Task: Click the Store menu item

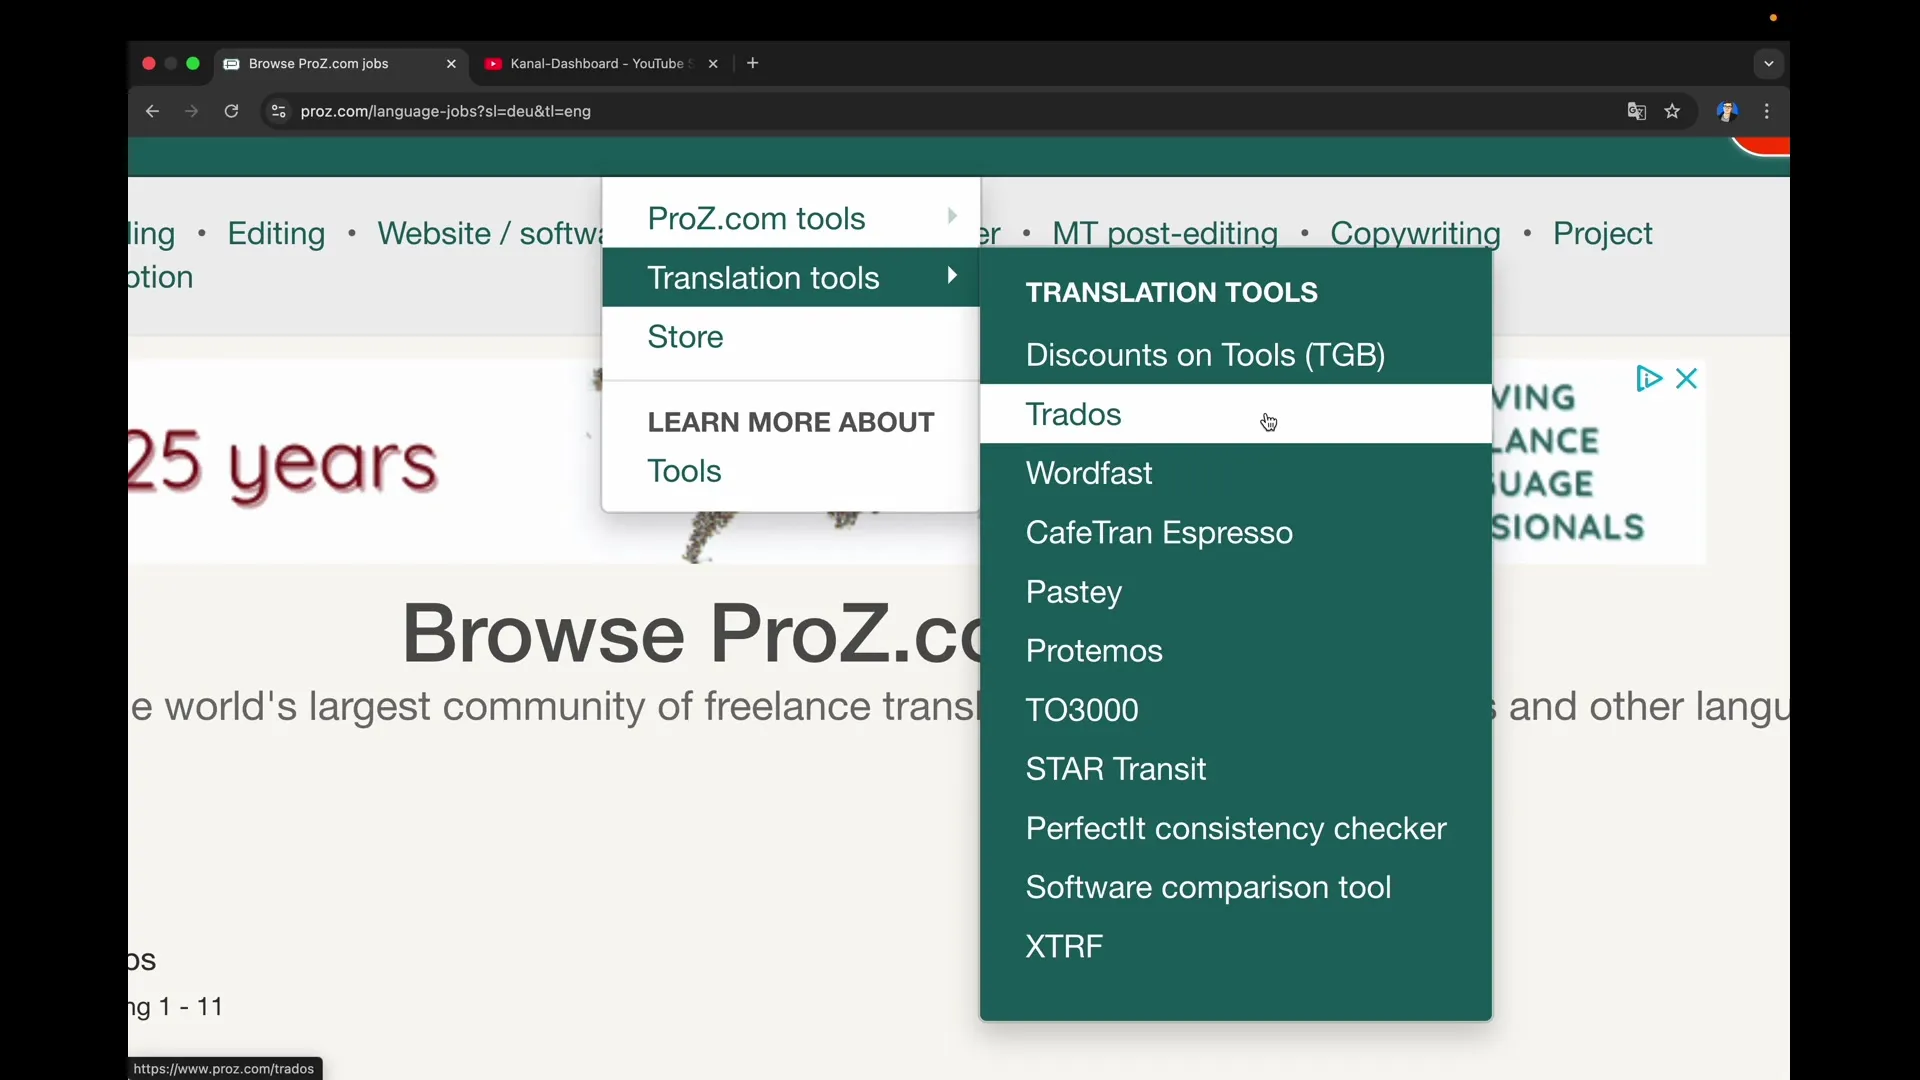Action: click(686, 338)
